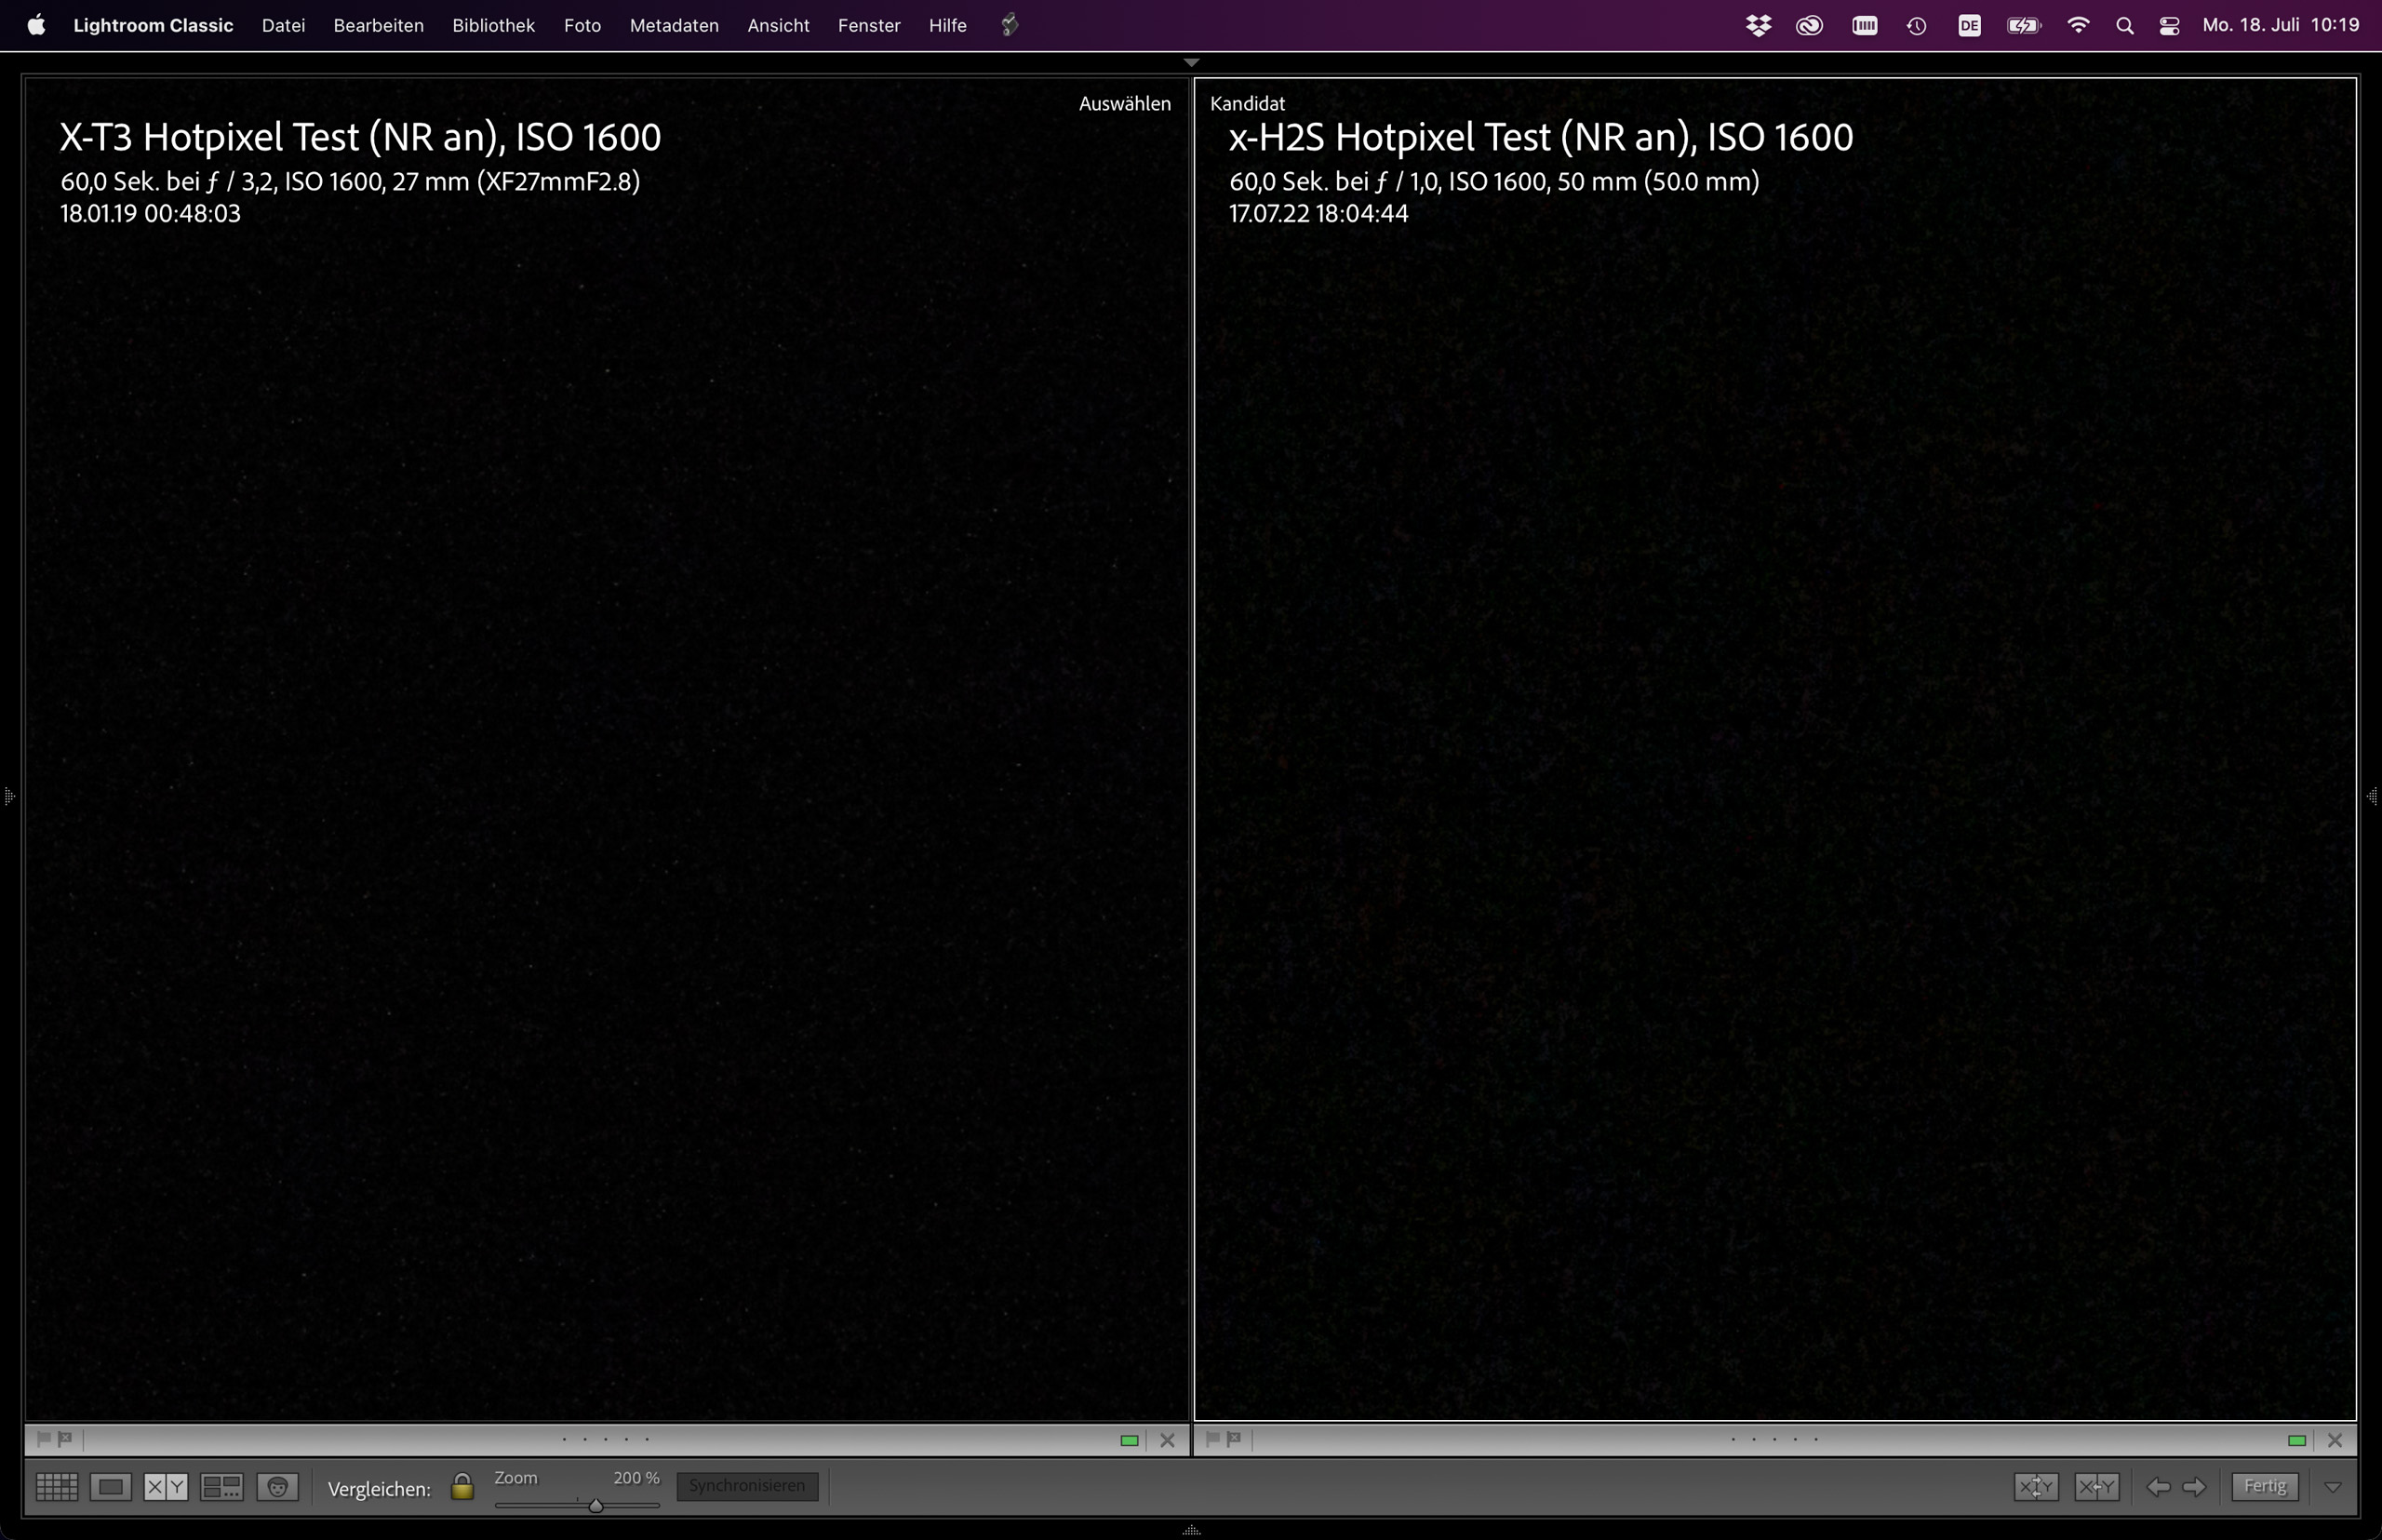
Task: Open Creative Cloud menu bar icon
Action: click(x=1810, y=26)
